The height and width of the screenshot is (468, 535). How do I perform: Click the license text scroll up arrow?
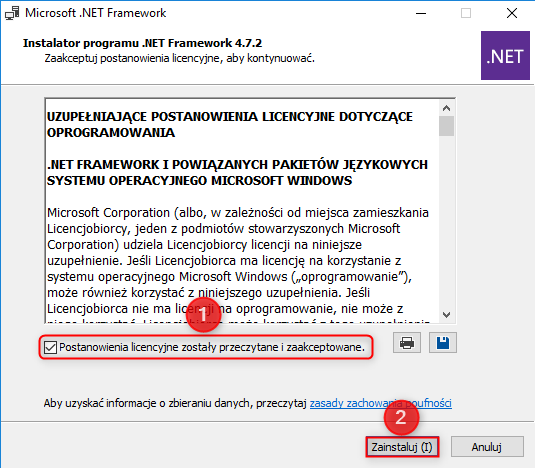tap(446, 108)
